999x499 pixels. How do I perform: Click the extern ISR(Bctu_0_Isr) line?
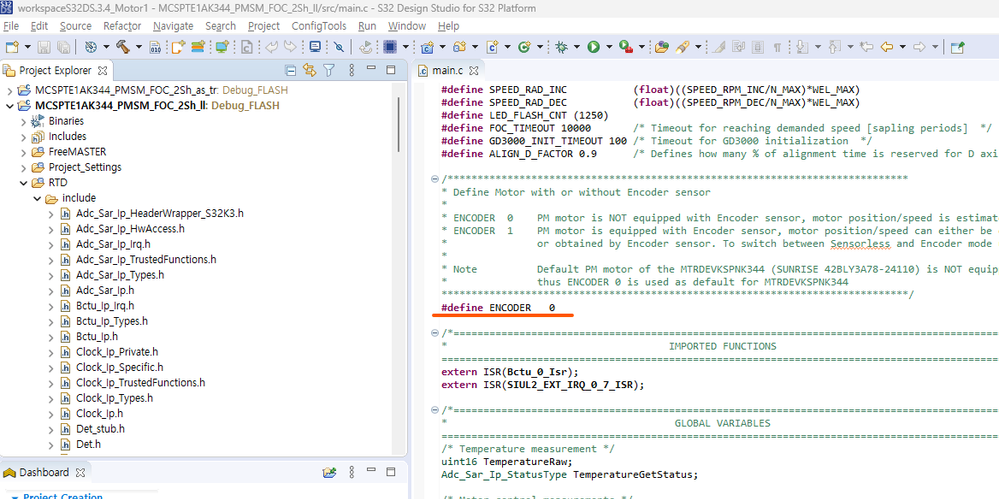point(509,372)
